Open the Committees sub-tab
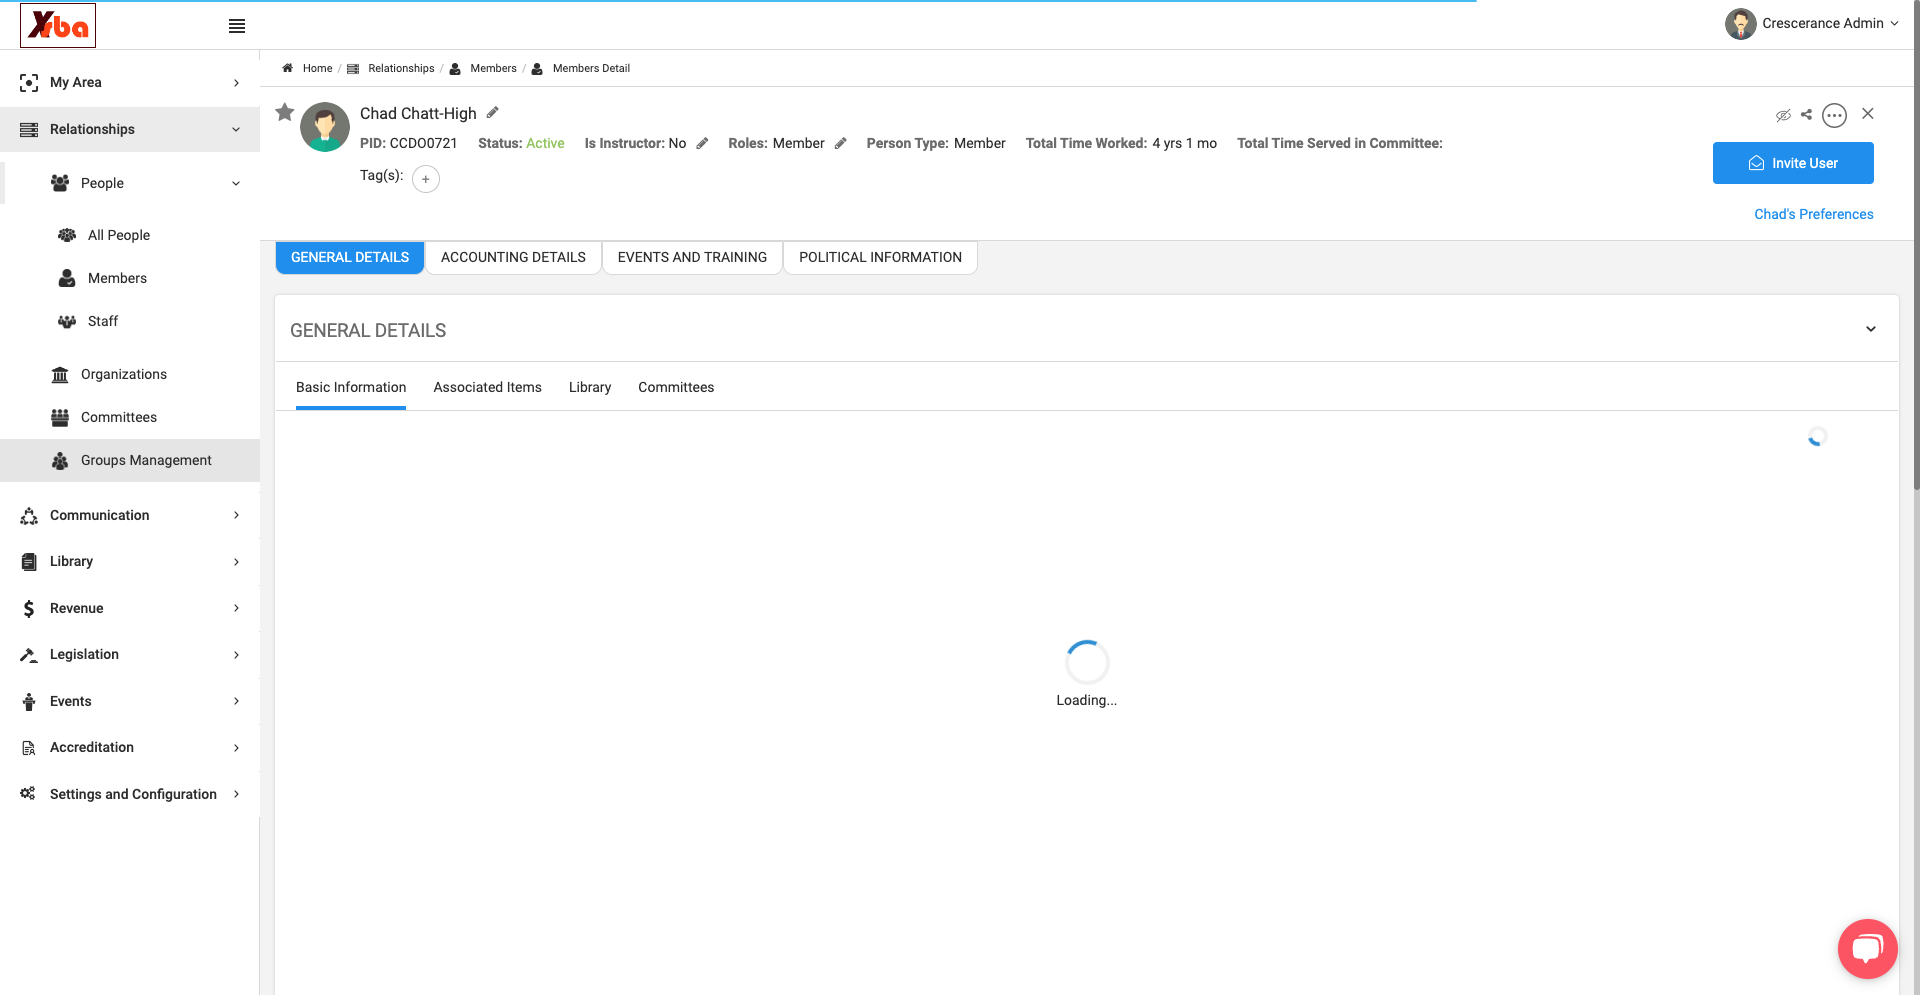This screenshot has width=1920, height=995. pyautogui.click(x=676, y=387)
